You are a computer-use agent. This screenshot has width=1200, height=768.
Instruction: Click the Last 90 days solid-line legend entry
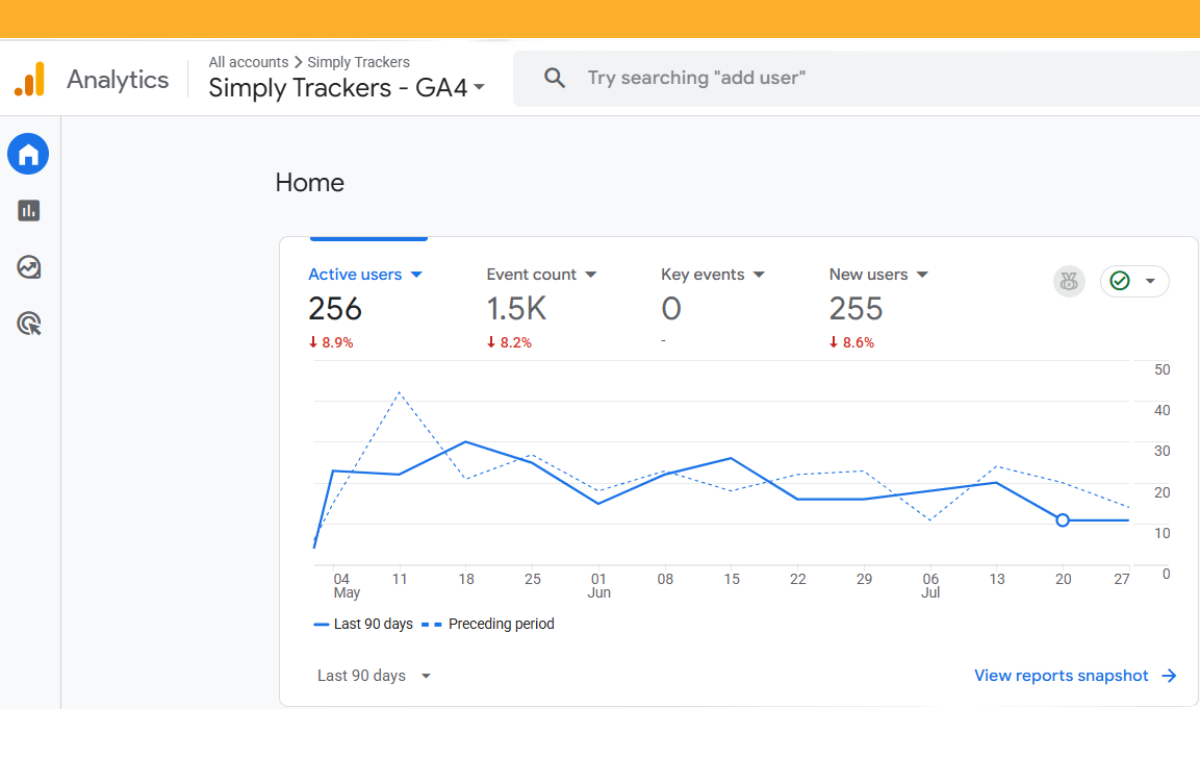[363, 624]
